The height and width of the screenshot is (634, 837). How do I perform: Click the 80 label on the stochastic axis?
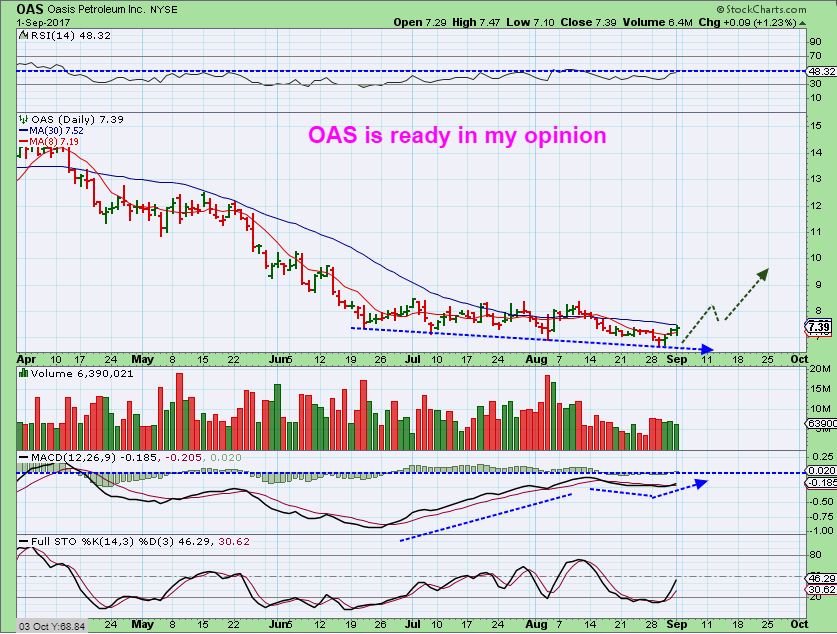(816, 555)
